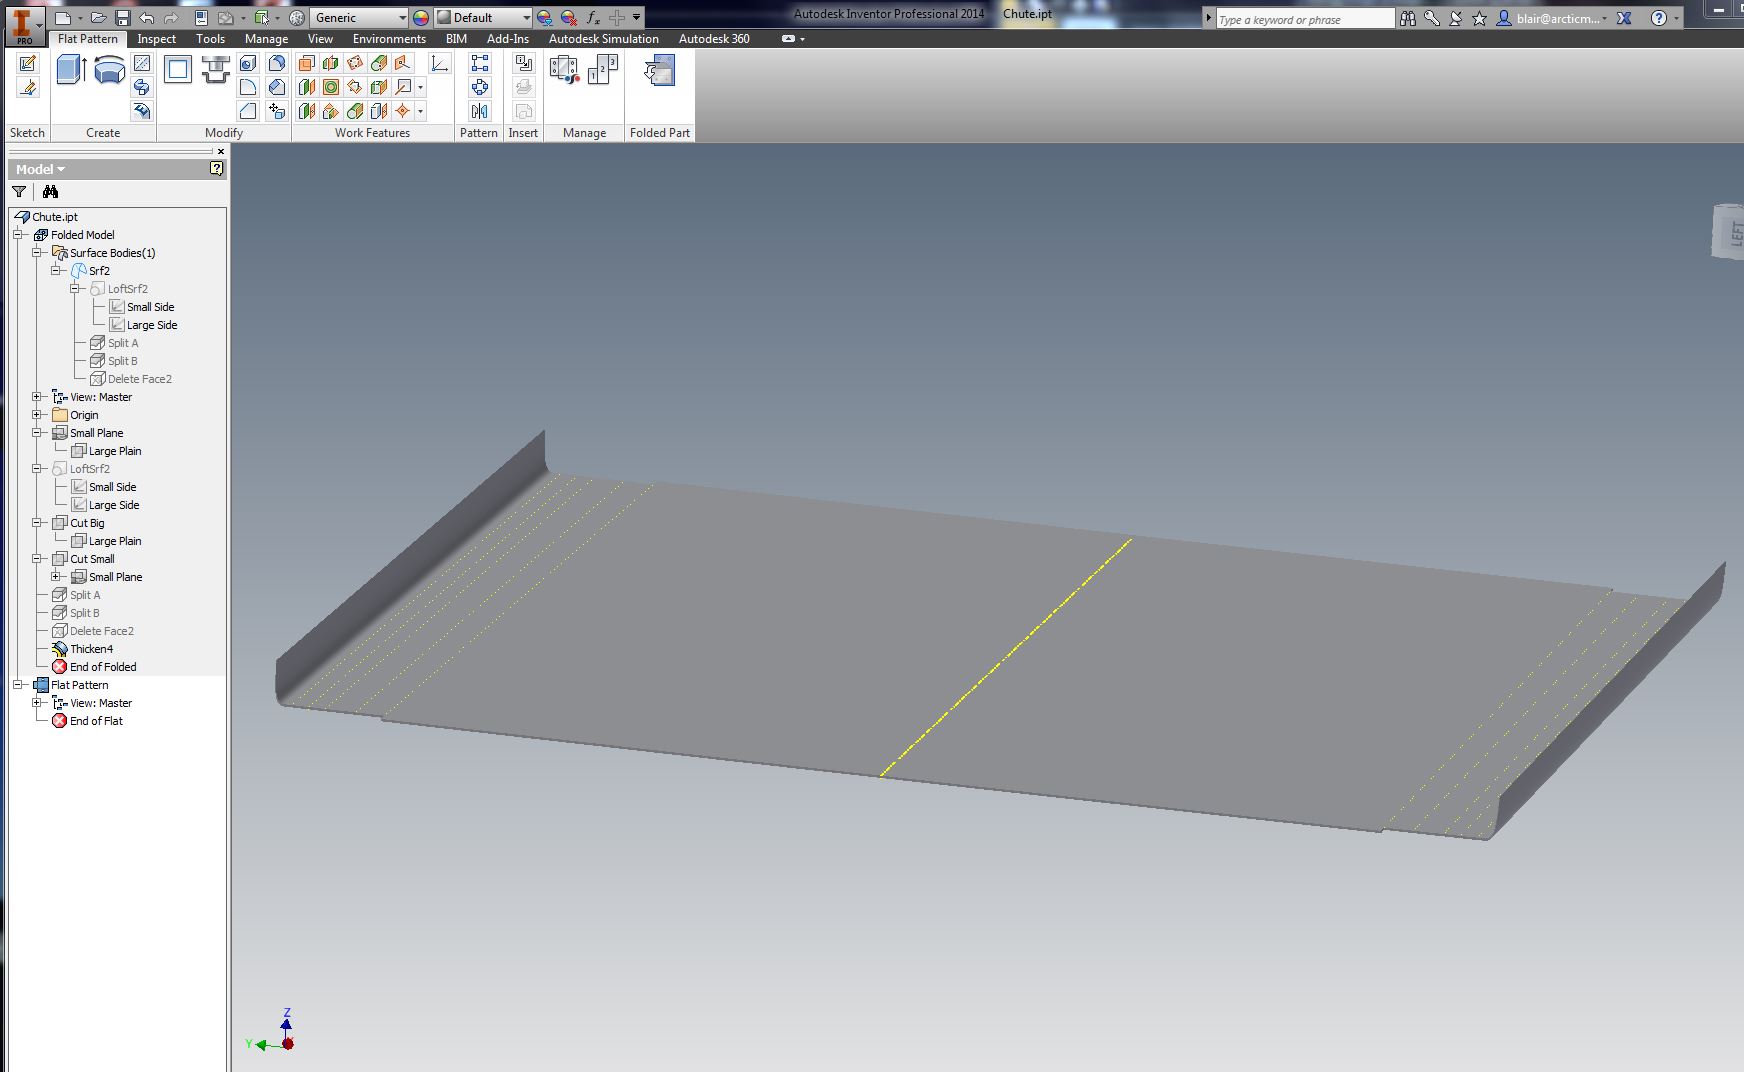The width and height of the screenshot is (1744, 1072).
Task: Save the document with the floppy disk icon
Action: click(x=122, y=18)
